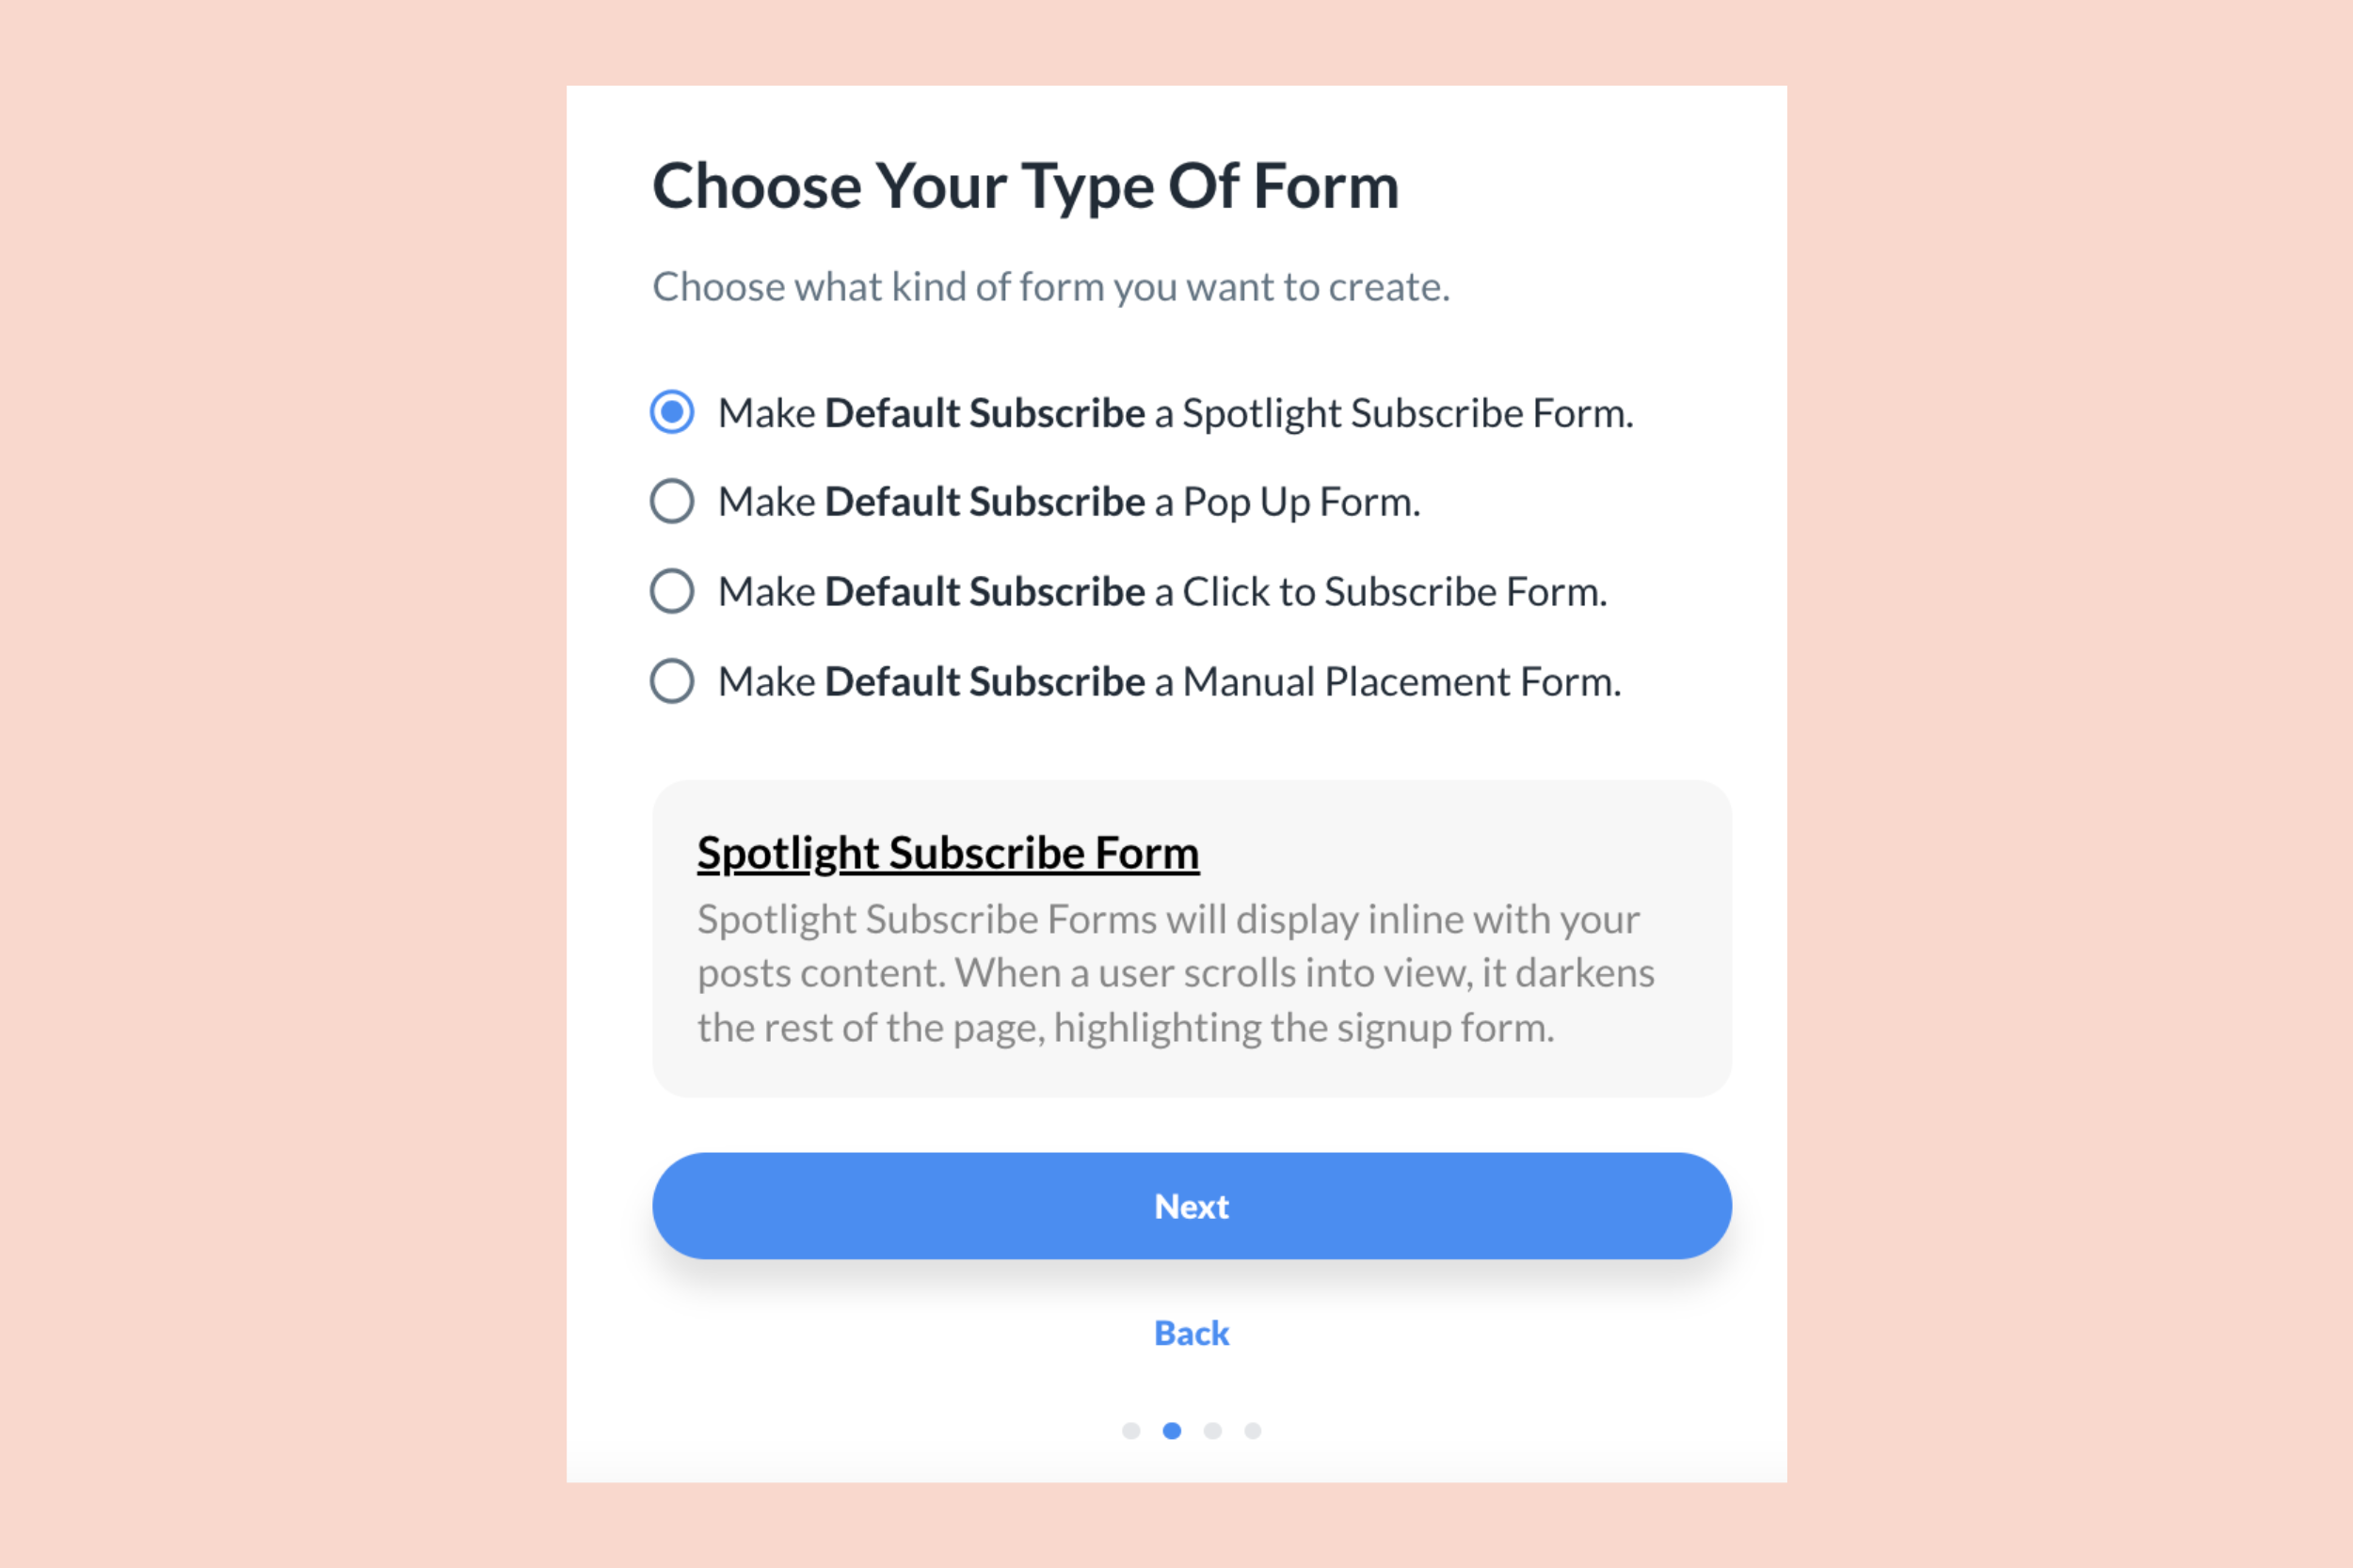Image resolution: width=2353 pixels, height=1568 pixels.
Task: Click the 'a Spotlight Subscribe Form' option label
Action: coord(1393,413)
